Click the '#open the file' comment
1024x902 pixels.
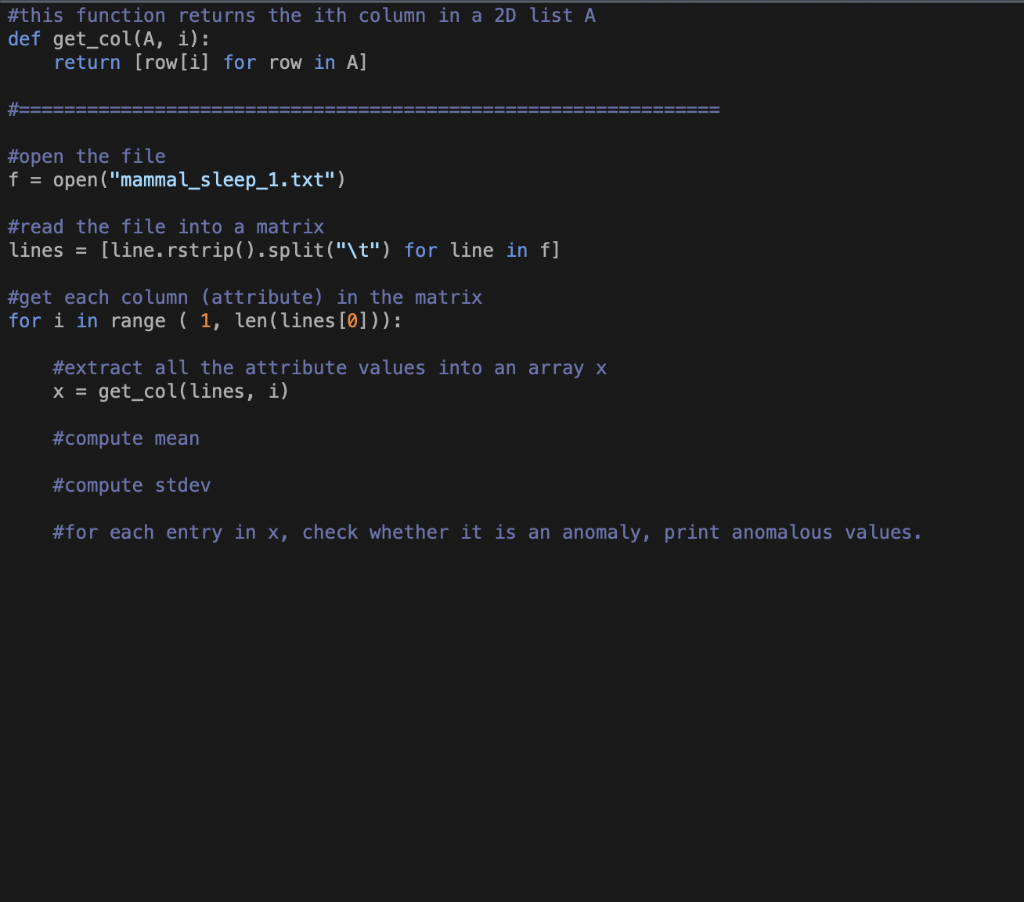point(87,157)
